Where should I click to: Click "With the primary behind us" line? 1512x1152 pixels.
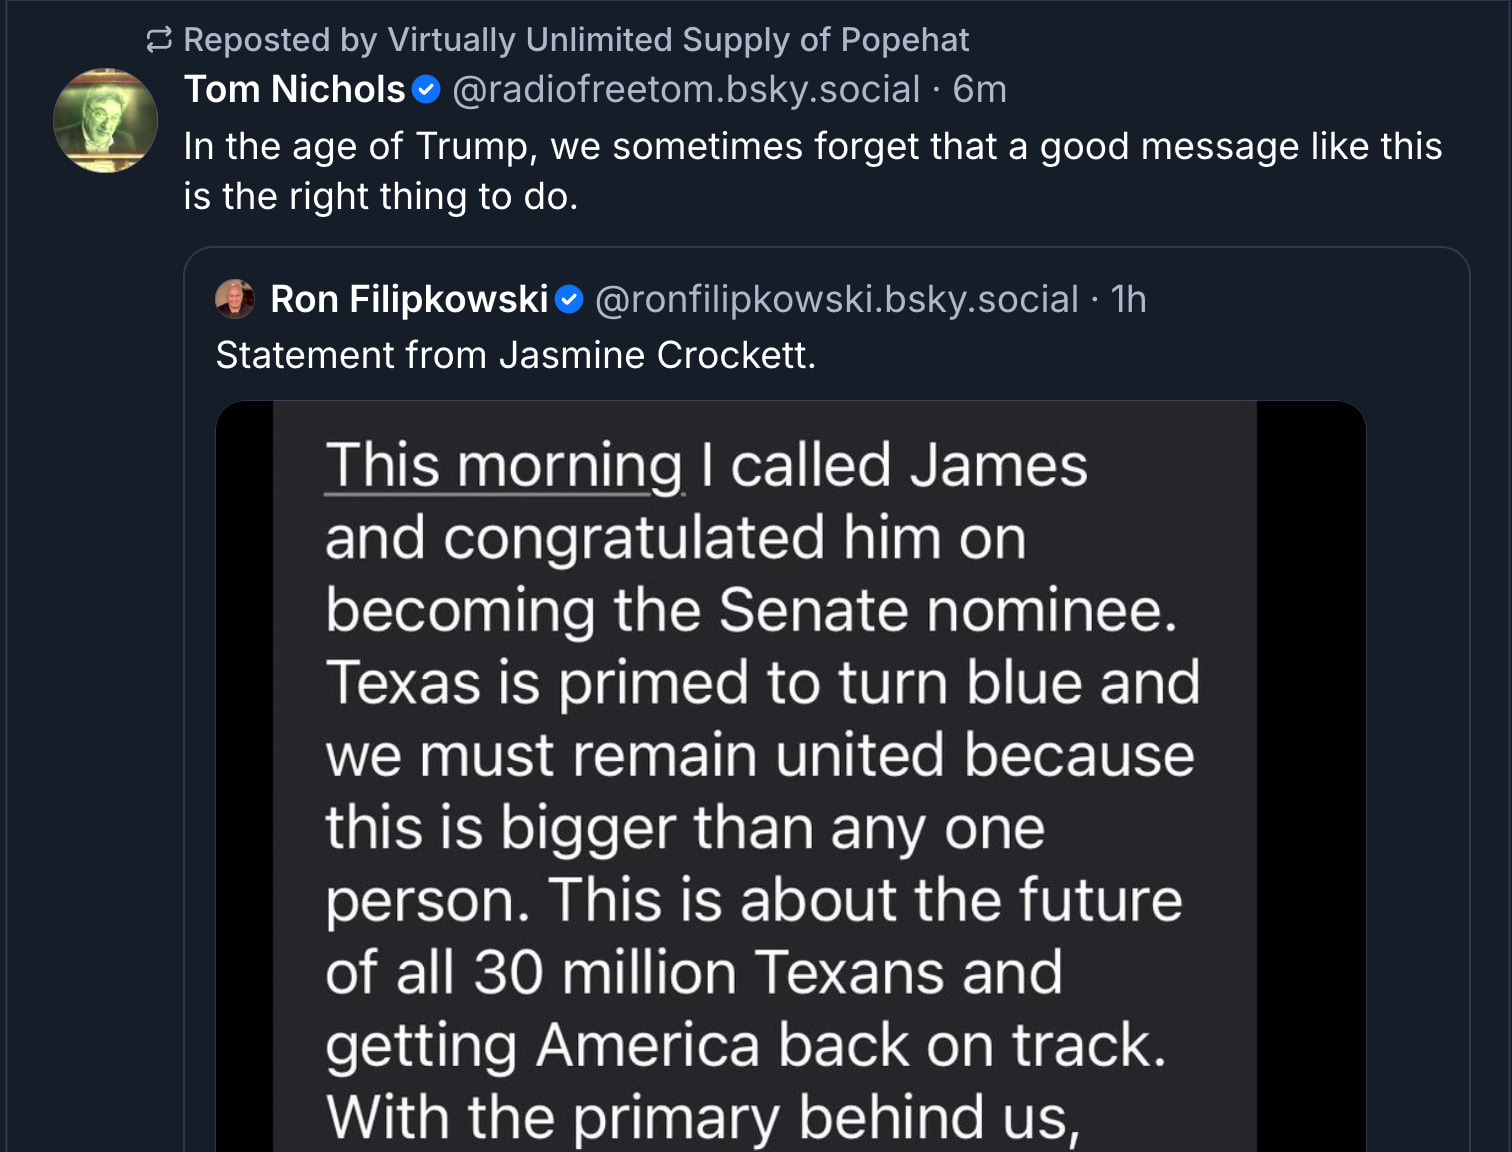pyautogui.click(x=703, y=1116)
